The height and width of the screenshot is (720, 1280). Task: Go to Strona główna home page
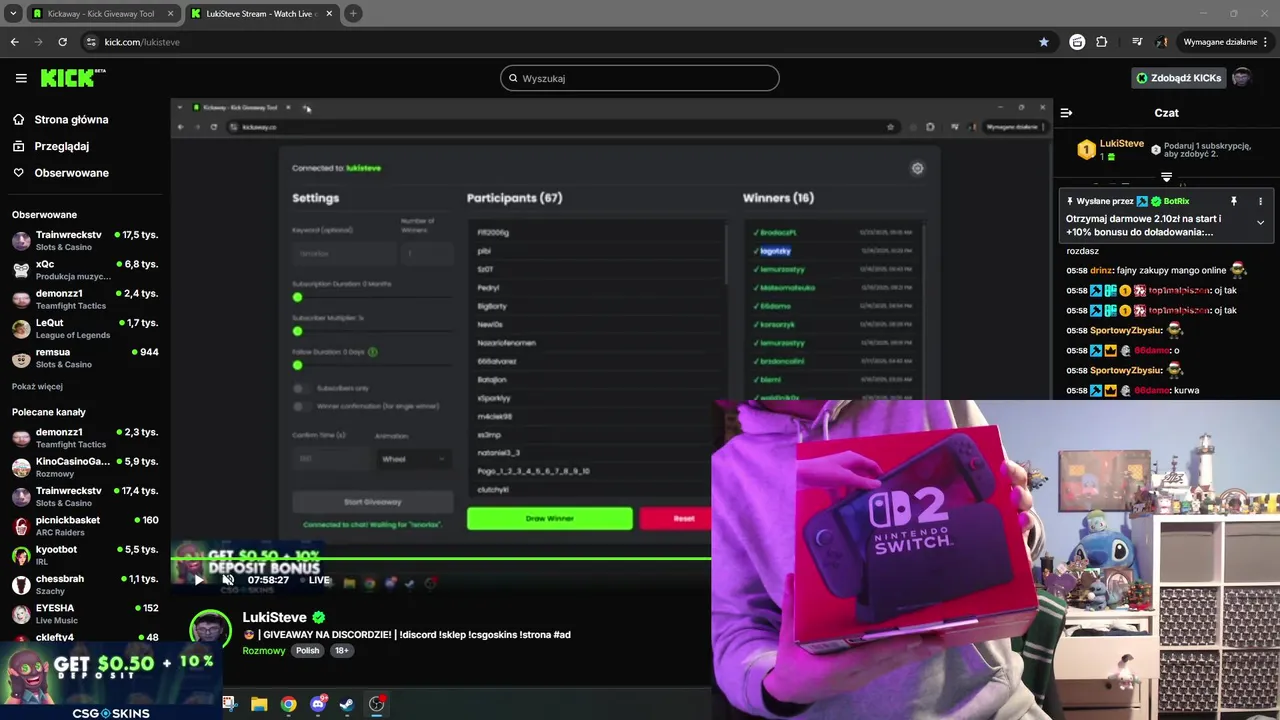pyautogui.click(x=60, y=120)
